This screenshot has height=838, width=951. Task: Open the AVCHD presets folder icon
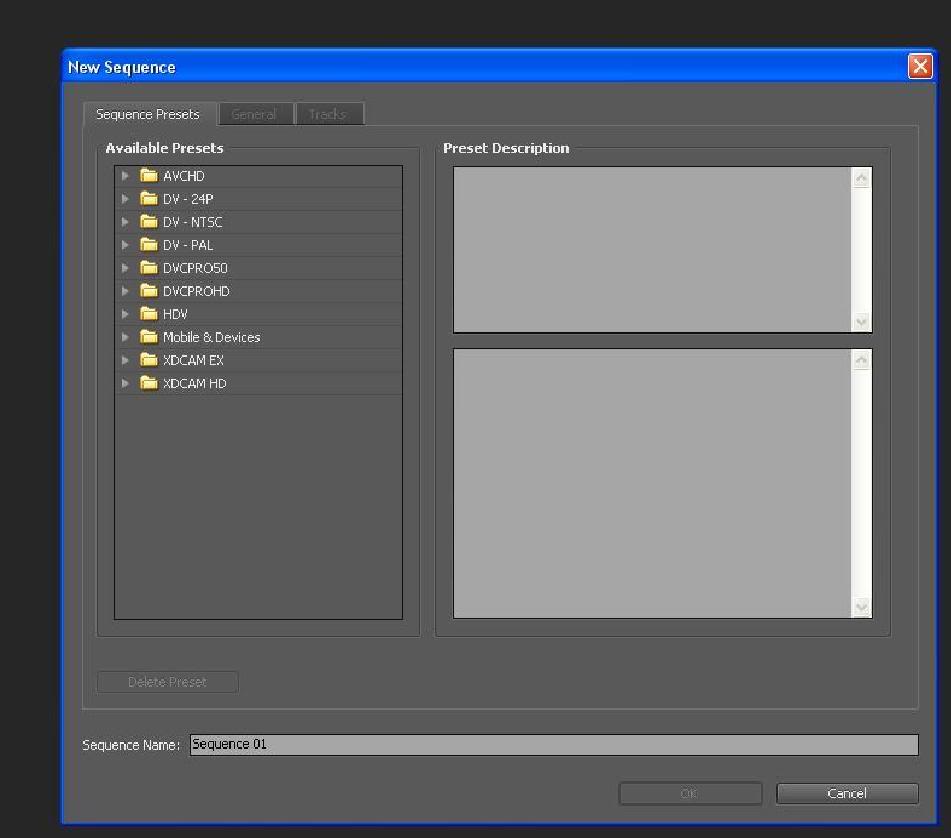tap(148, 175)
